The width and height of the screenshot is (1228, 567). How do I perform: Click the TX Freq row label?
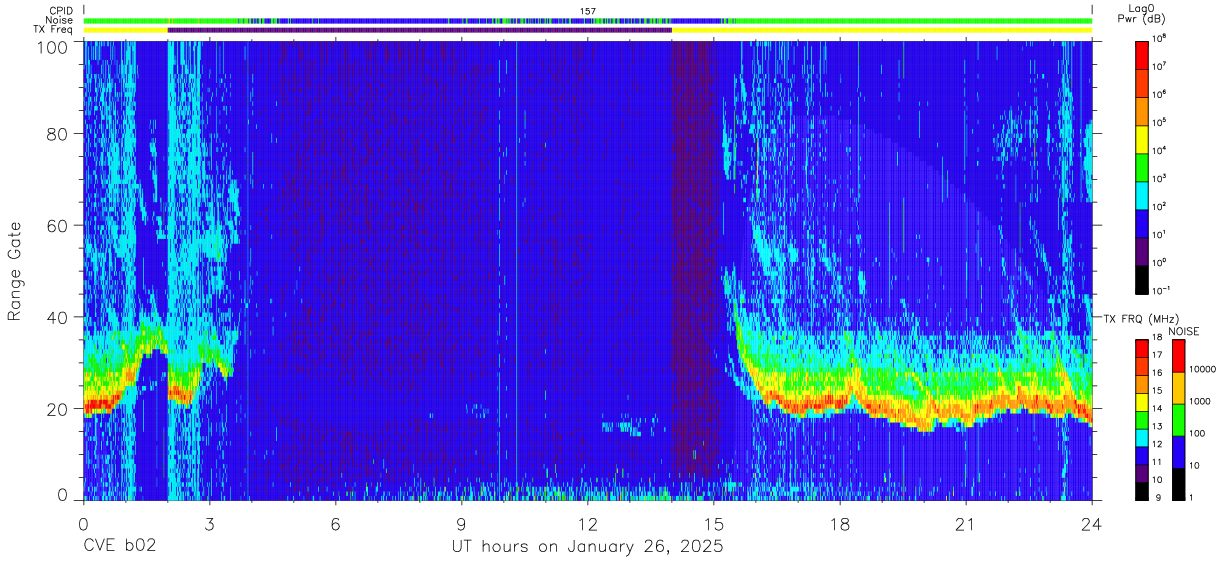click(x=53, y=30)
